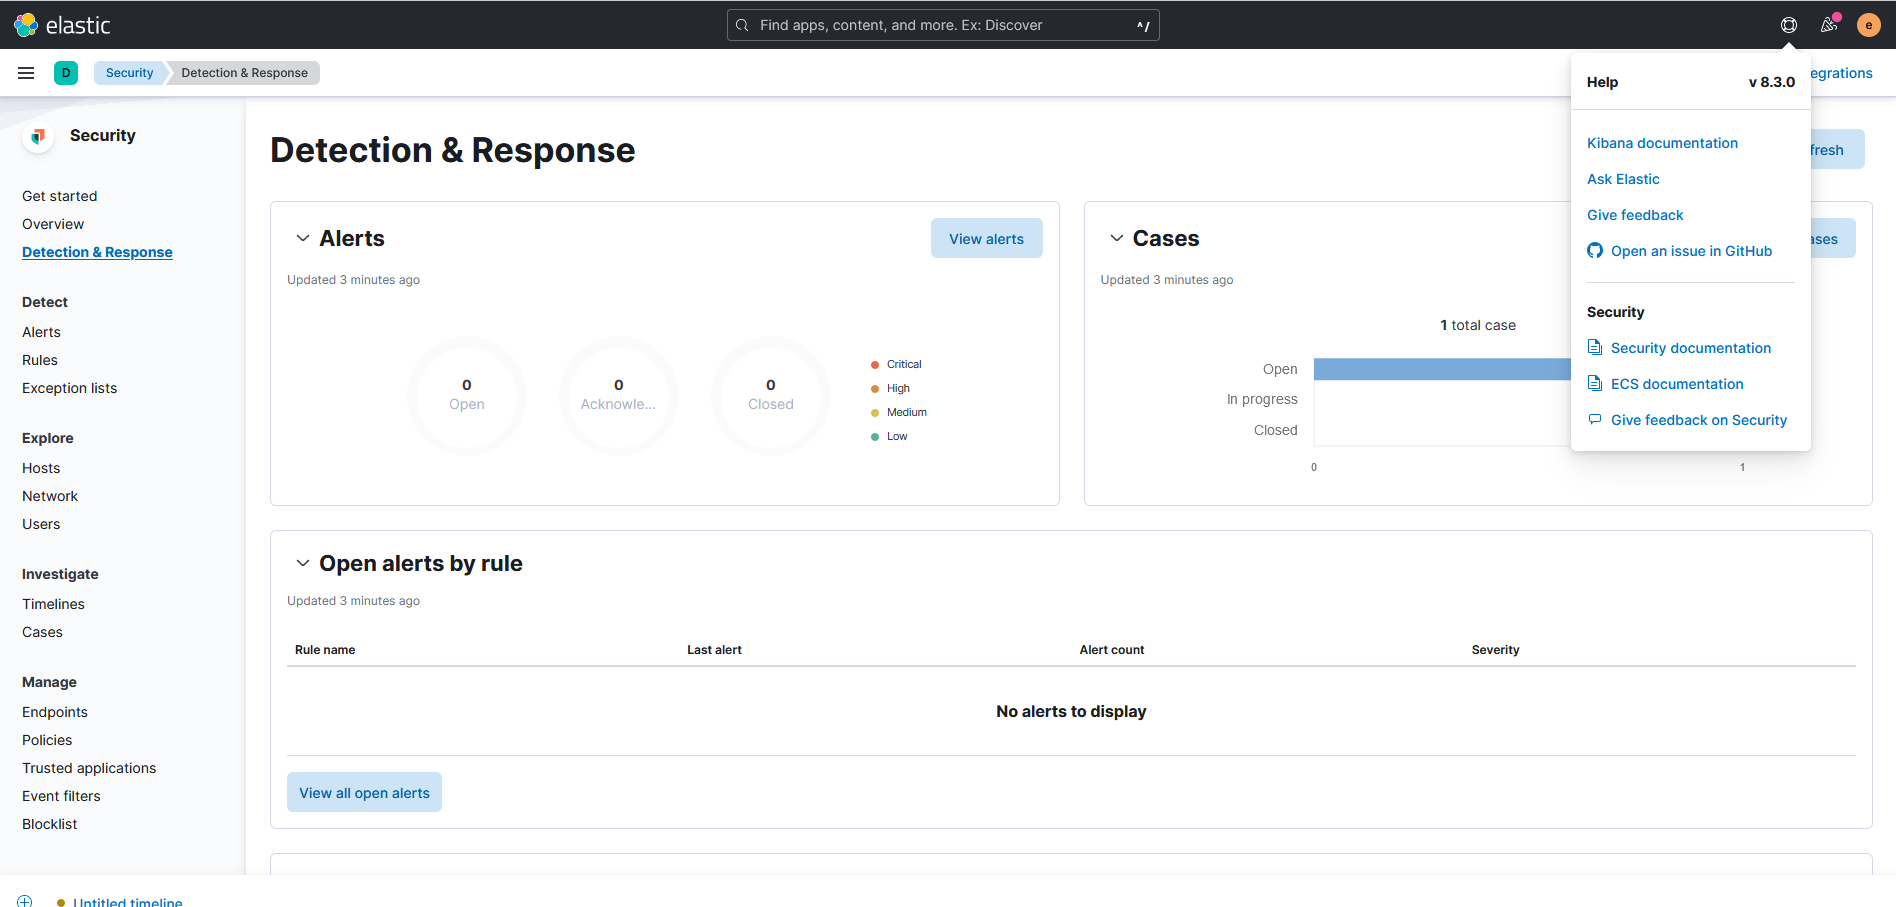Click the Elastic logo
The height and width of the screenshot is (907, 1896).
click(62, 25)
